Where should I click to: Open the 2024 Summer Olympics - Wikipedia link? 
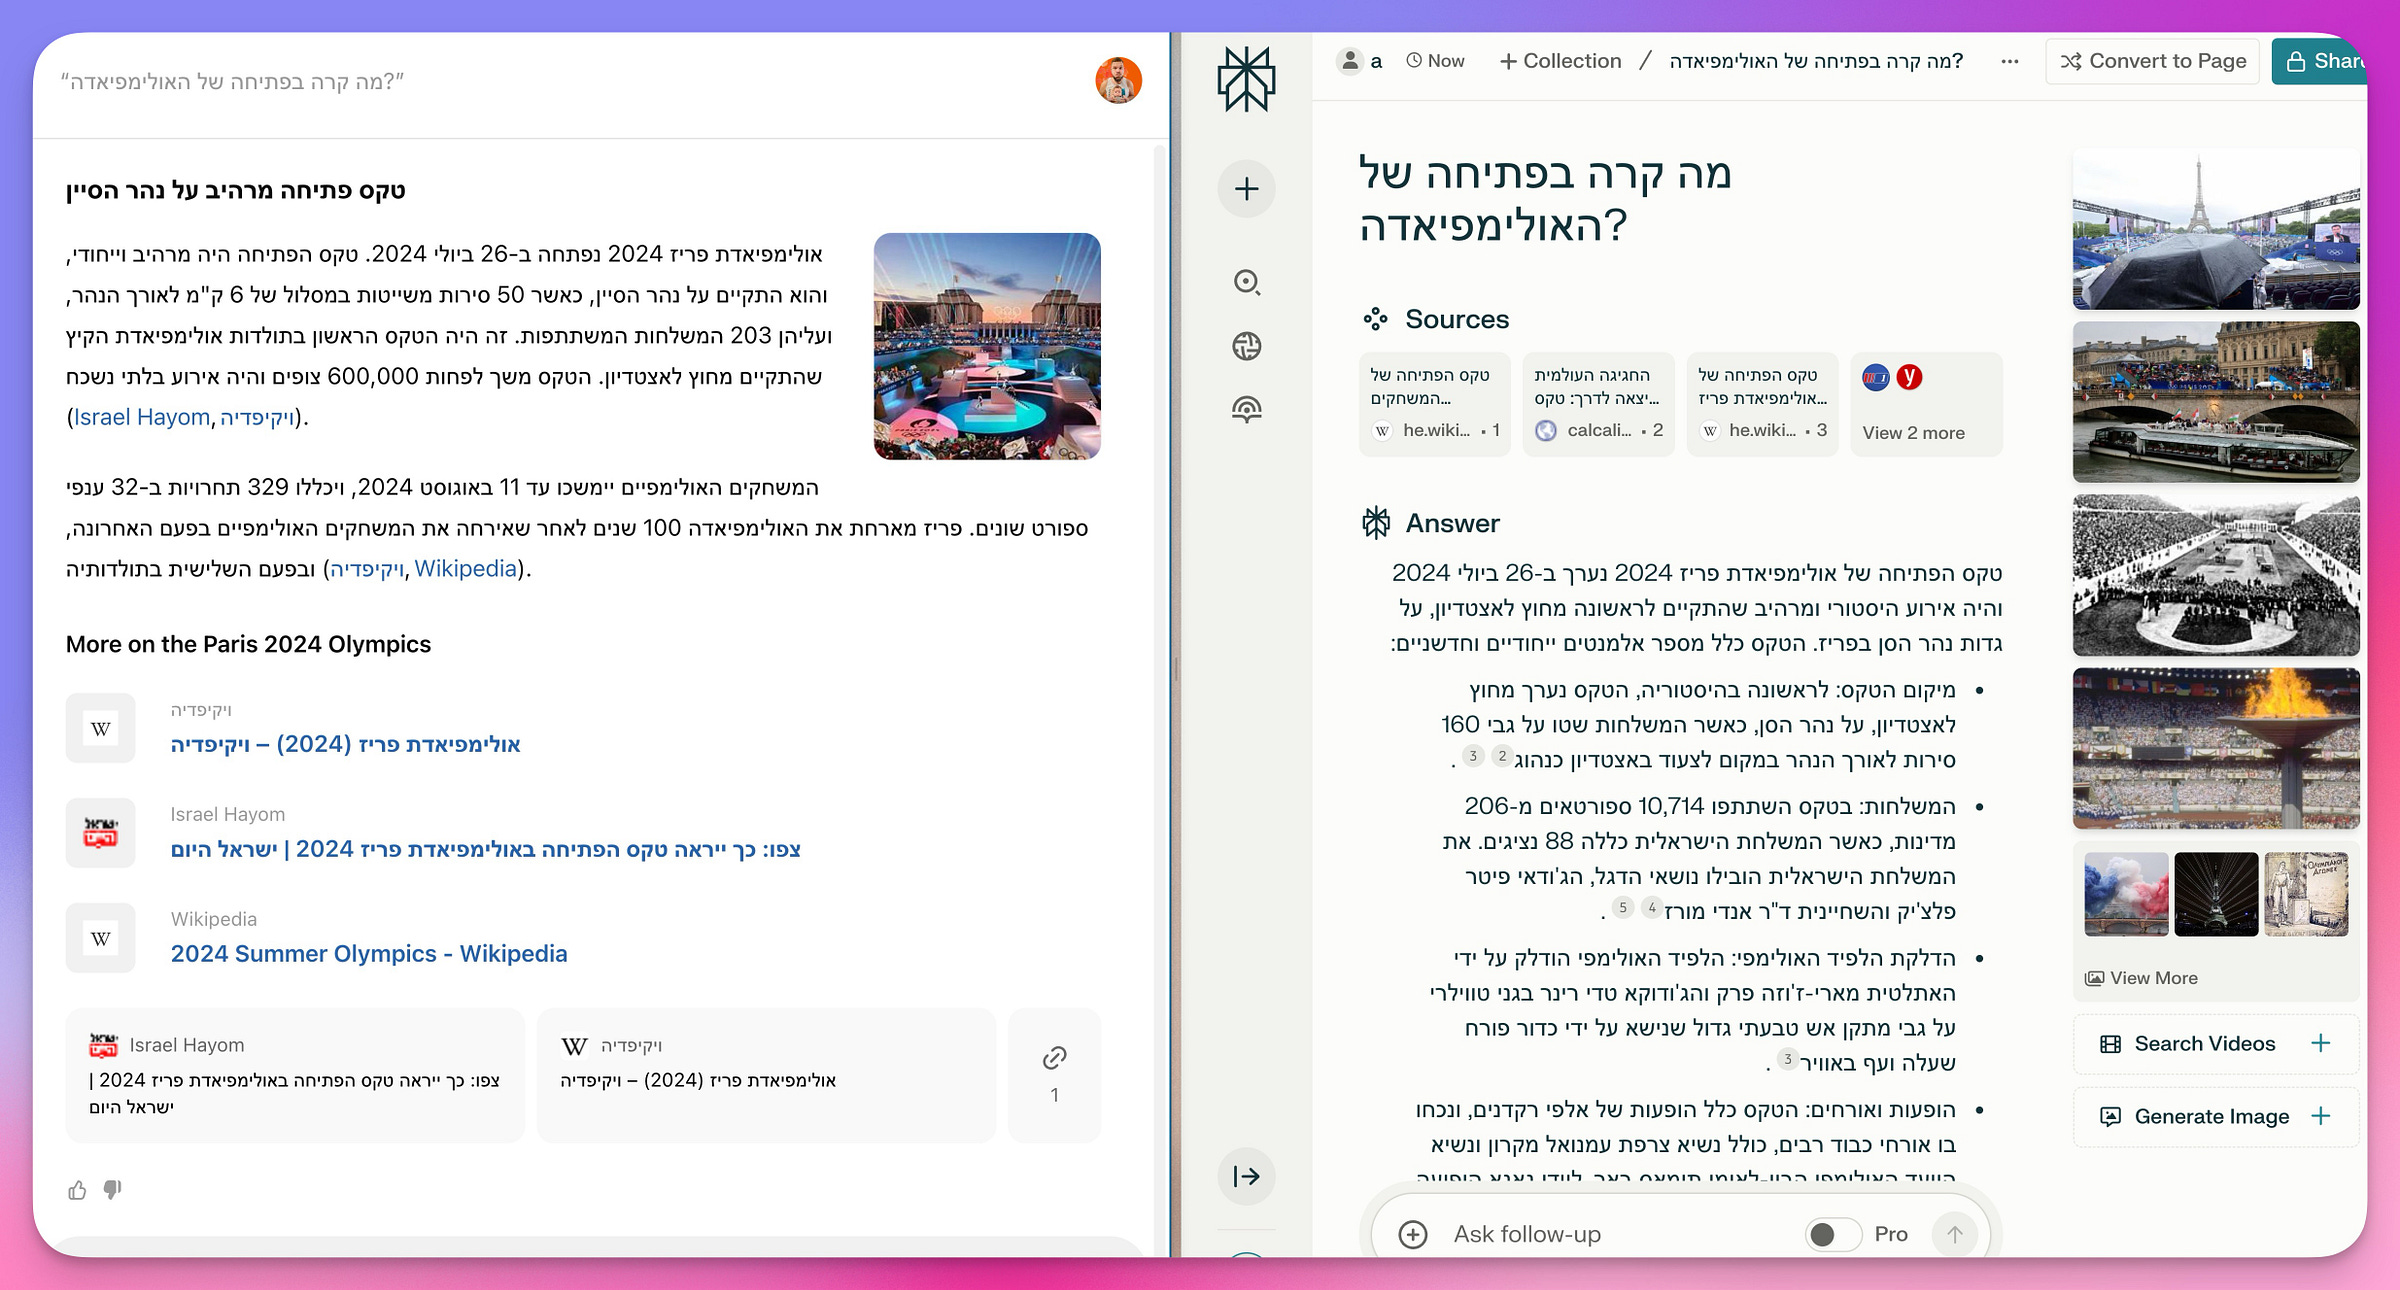[369, 953]
